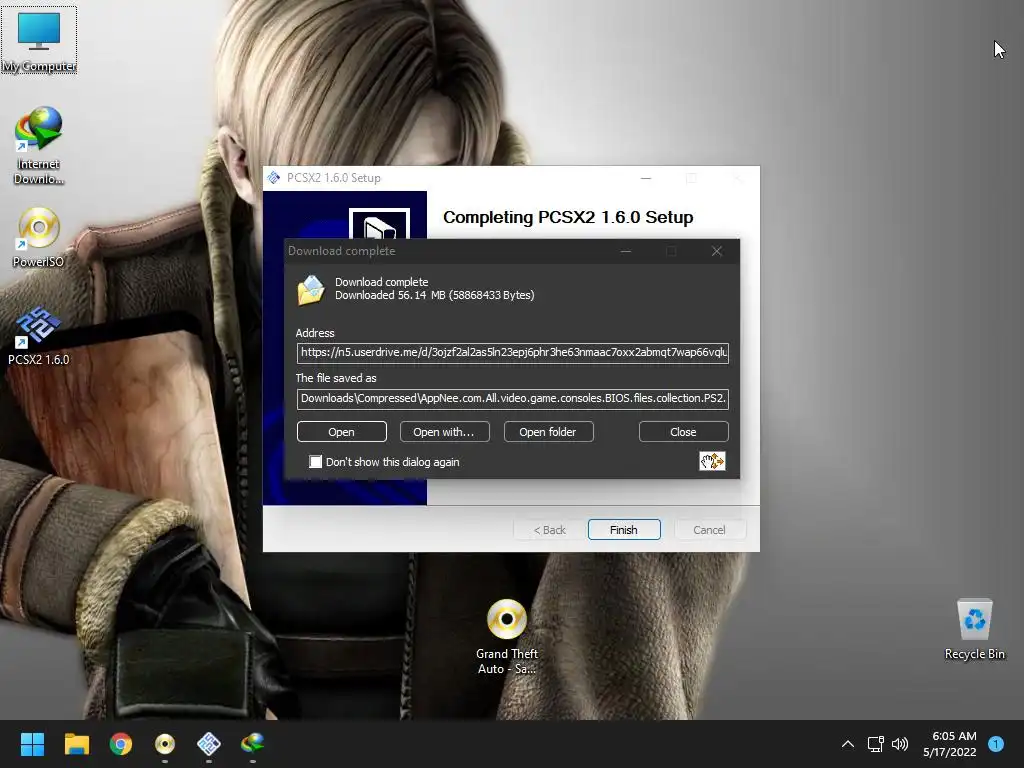Select the Grand Theft Auto disc icon
The height and width of the screenshot is (768, 1024).
(x=507, y=637)
